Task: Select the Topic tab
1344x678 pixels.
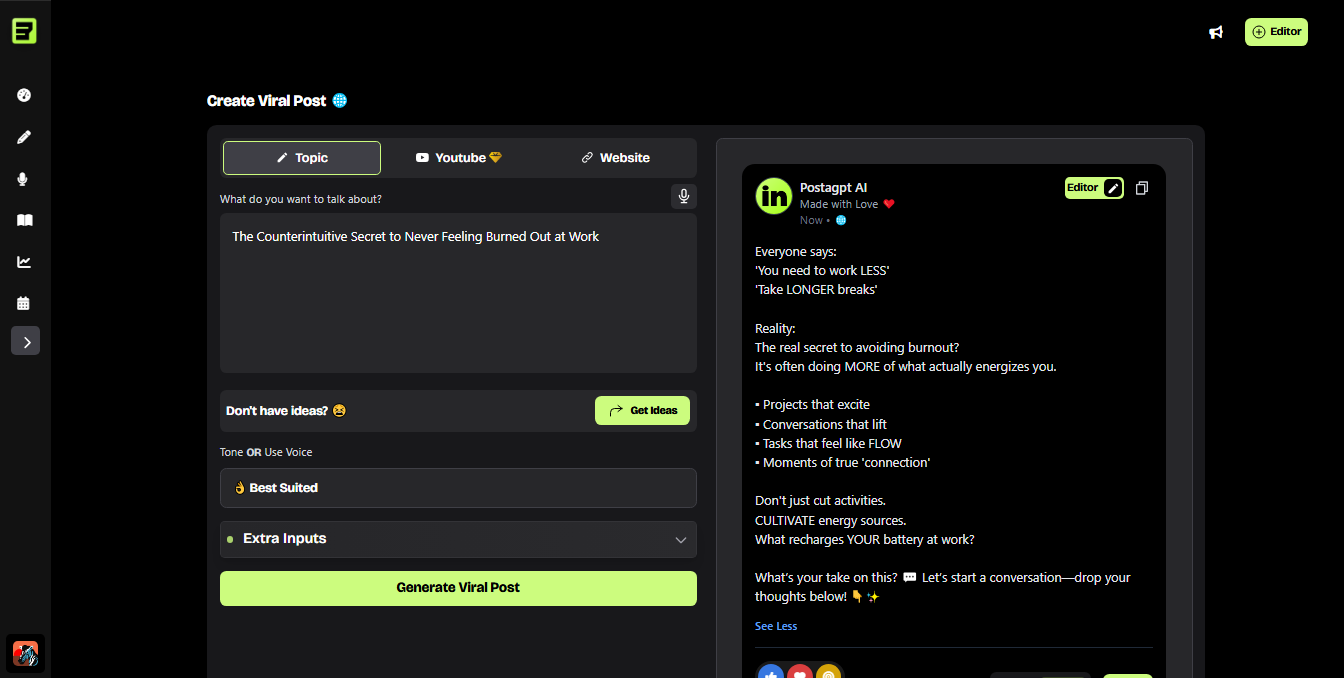Action: click(302, 158)
